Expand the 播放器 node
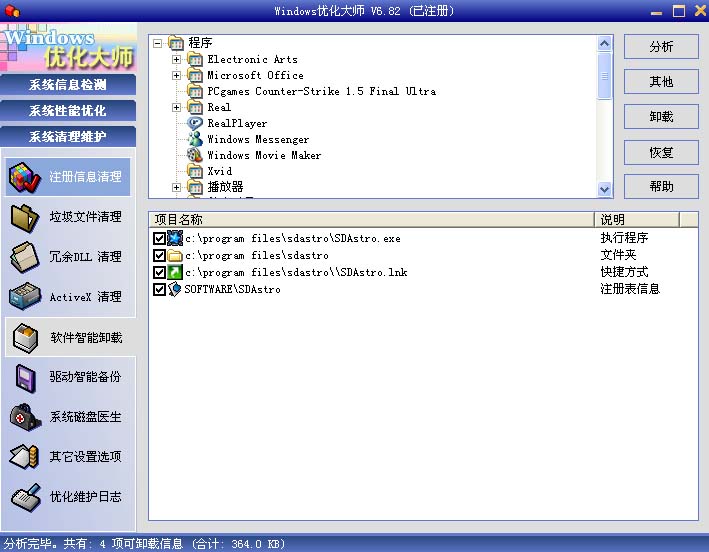Image resolution: width=709 pixels, height=552 pixels. pos(177,187)
